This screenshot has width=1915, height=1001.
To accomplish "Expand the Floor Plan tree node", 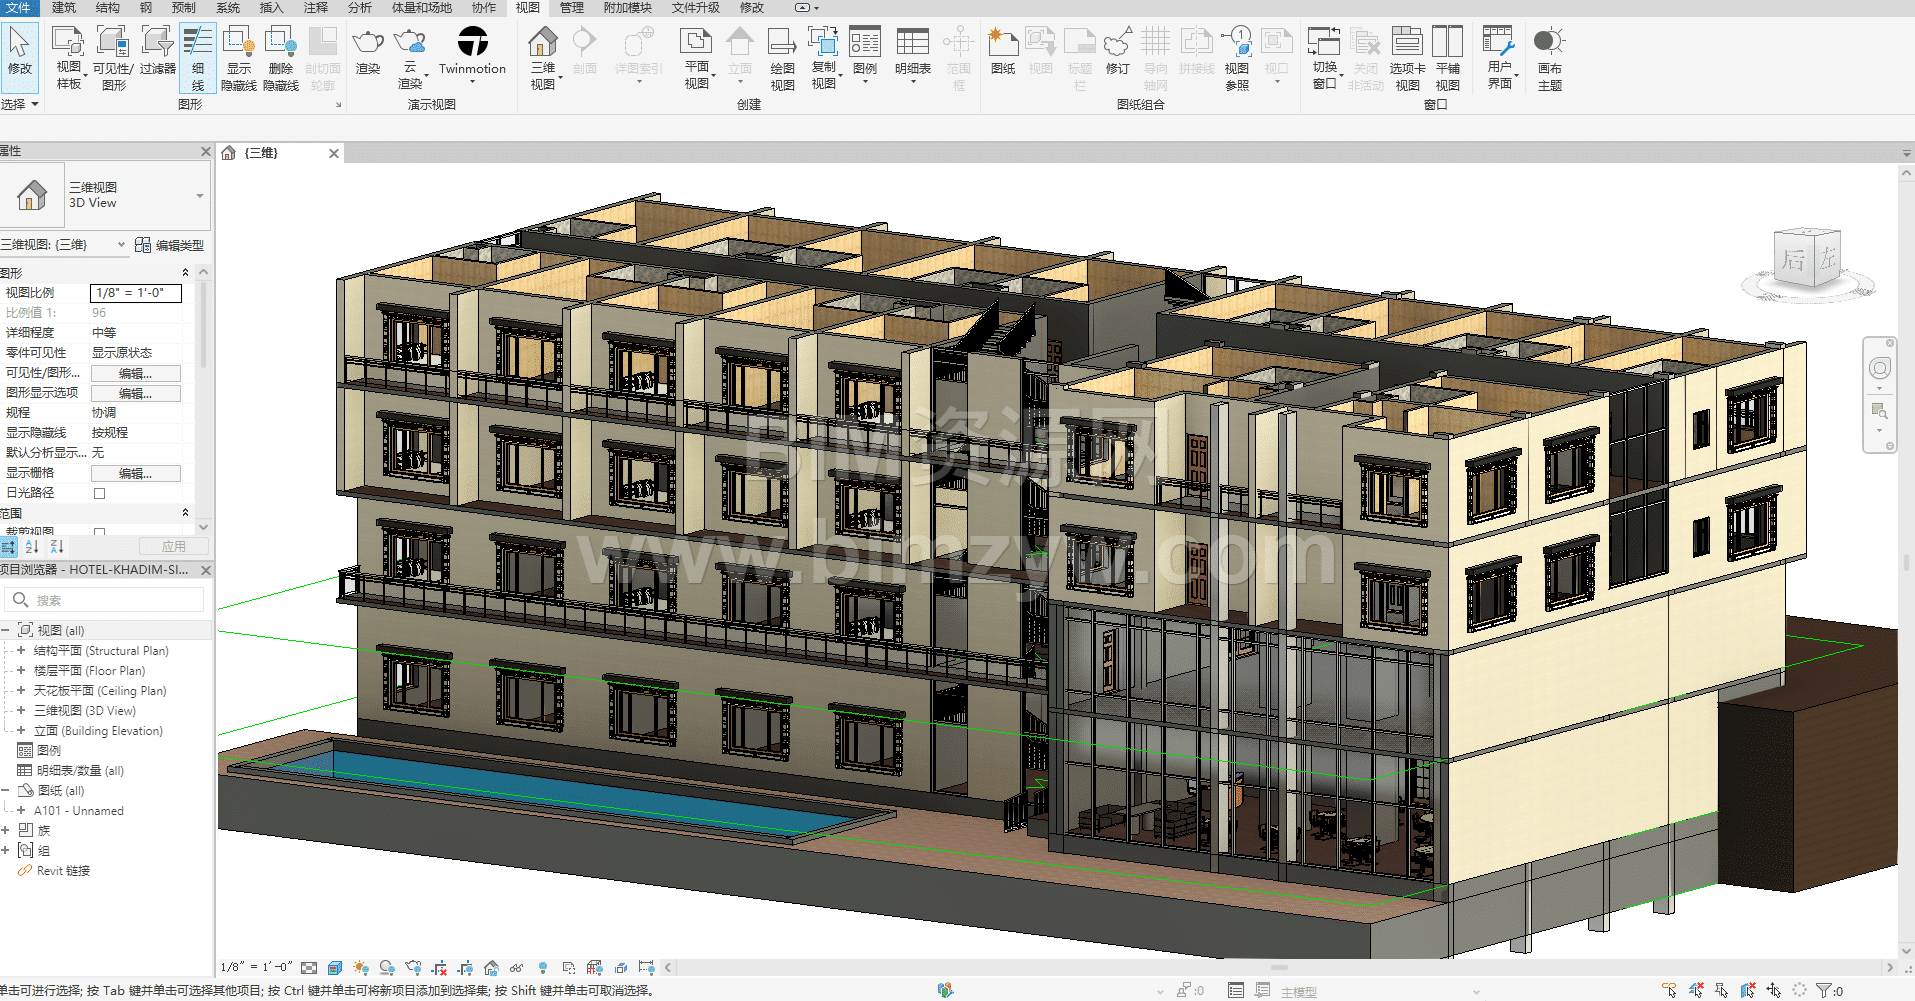I will pyautogui.click(x=21, y=671).
